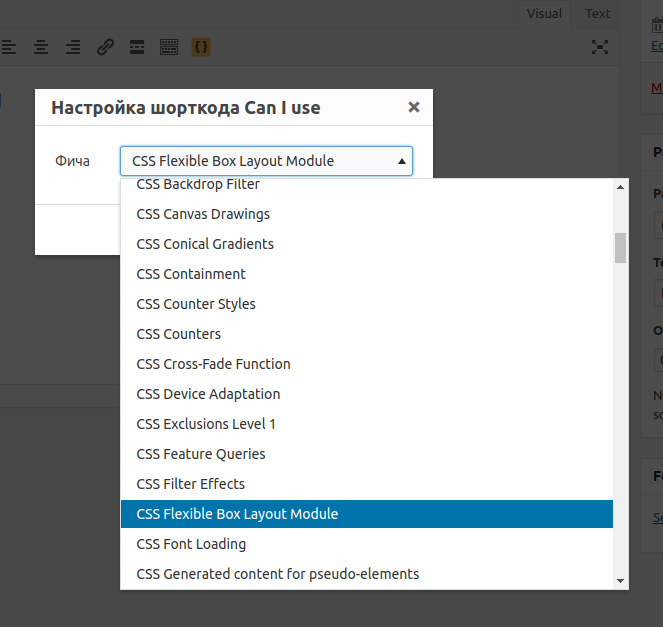The height and width of the screenshot is (627, 663).
Task: Click the dropdown list scrollbar thumb
Action: pyautogui.click(x=620, y=247)
